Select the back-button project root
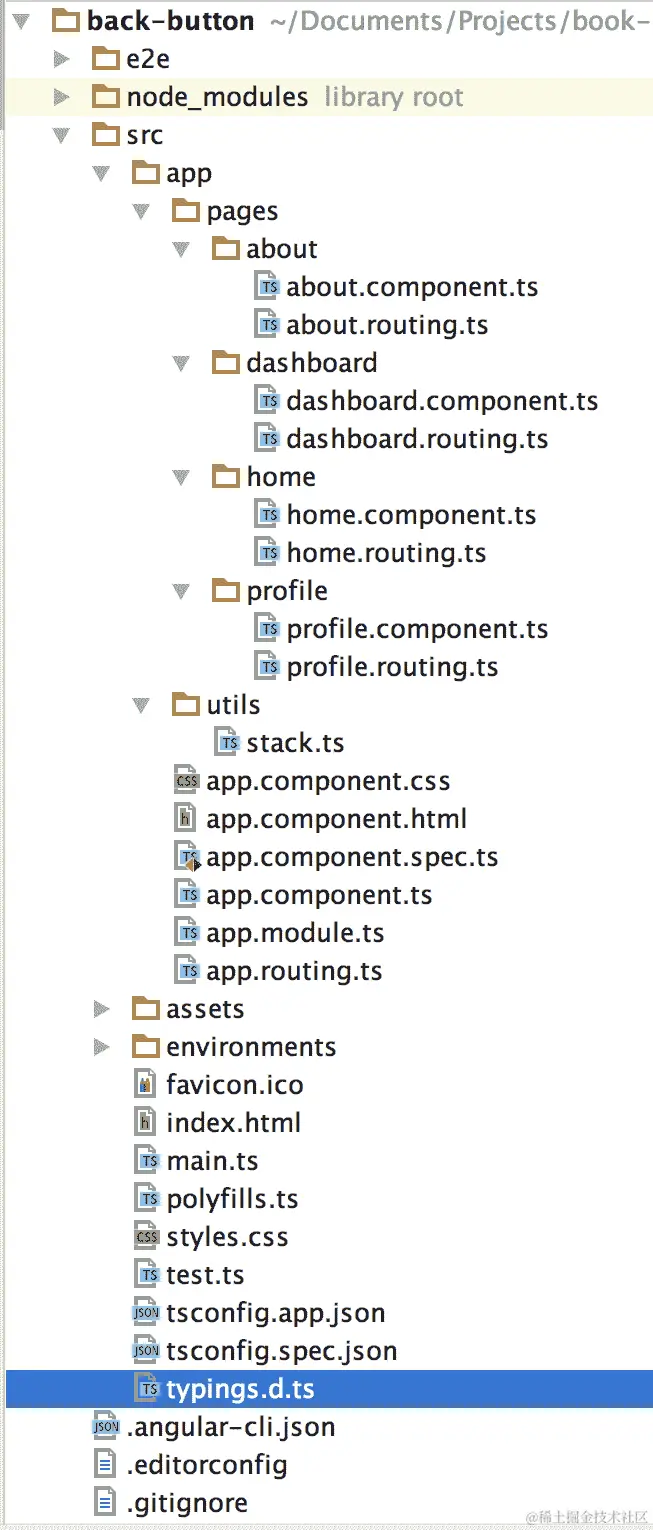This screenshot has height=1530, width=653. [170, 21]
